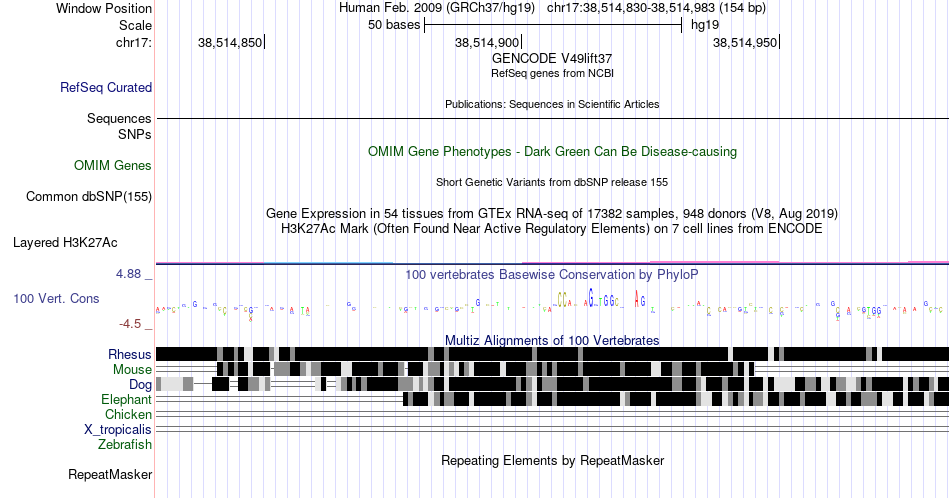Click the 38,514,900 ruler position
This screenshot has height=498, width=950.
point(487,42)
